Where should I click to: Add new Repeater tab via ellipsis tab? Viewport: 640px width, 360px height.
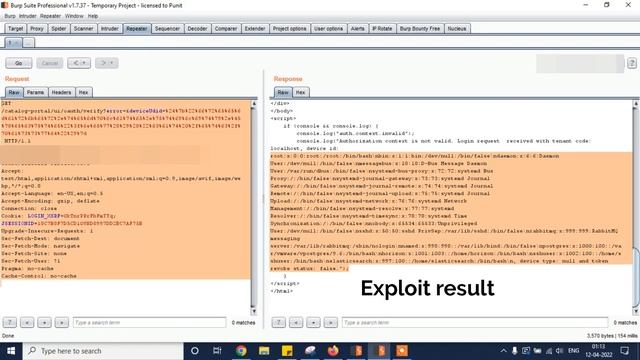click(x=29, y=42)
